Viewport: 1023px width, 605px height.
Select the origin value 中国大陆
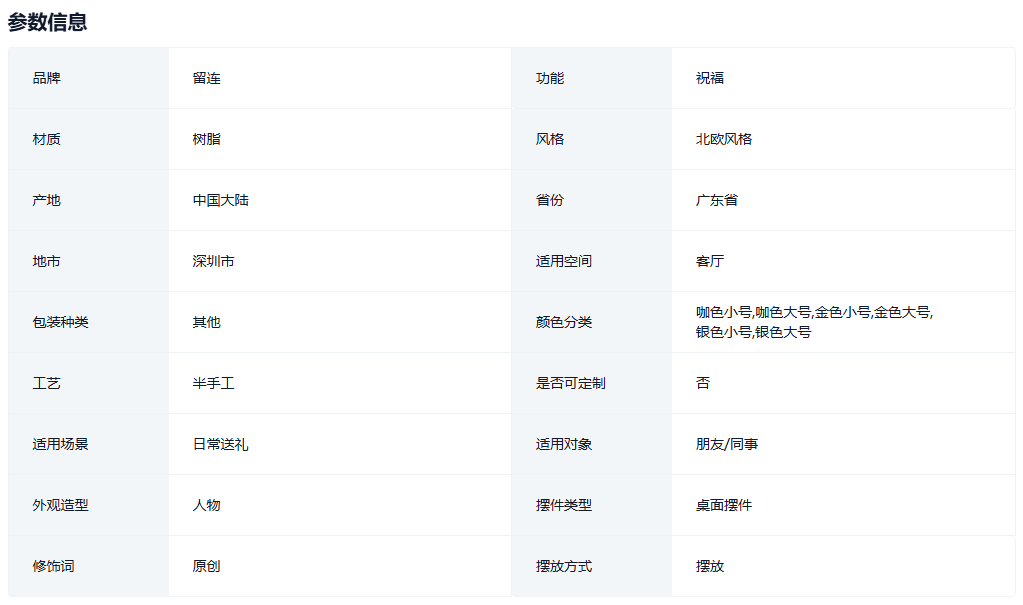pos(221,200)
